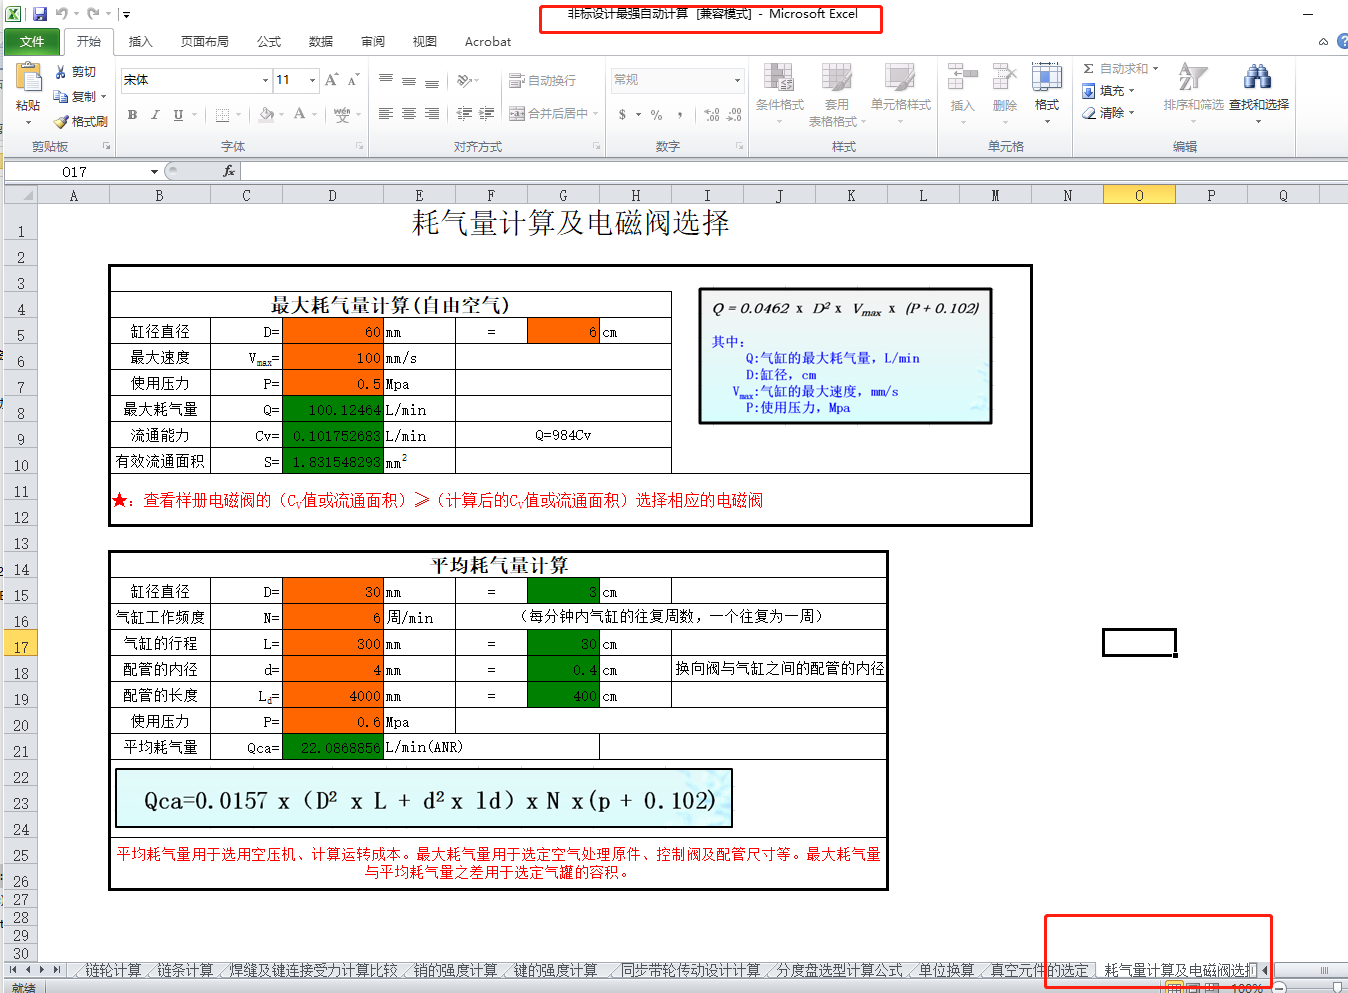The width and height of the screenshot is (1348, 993).
Task: Open the 真空元件的选定 sheet tab
Action: 1039,970
